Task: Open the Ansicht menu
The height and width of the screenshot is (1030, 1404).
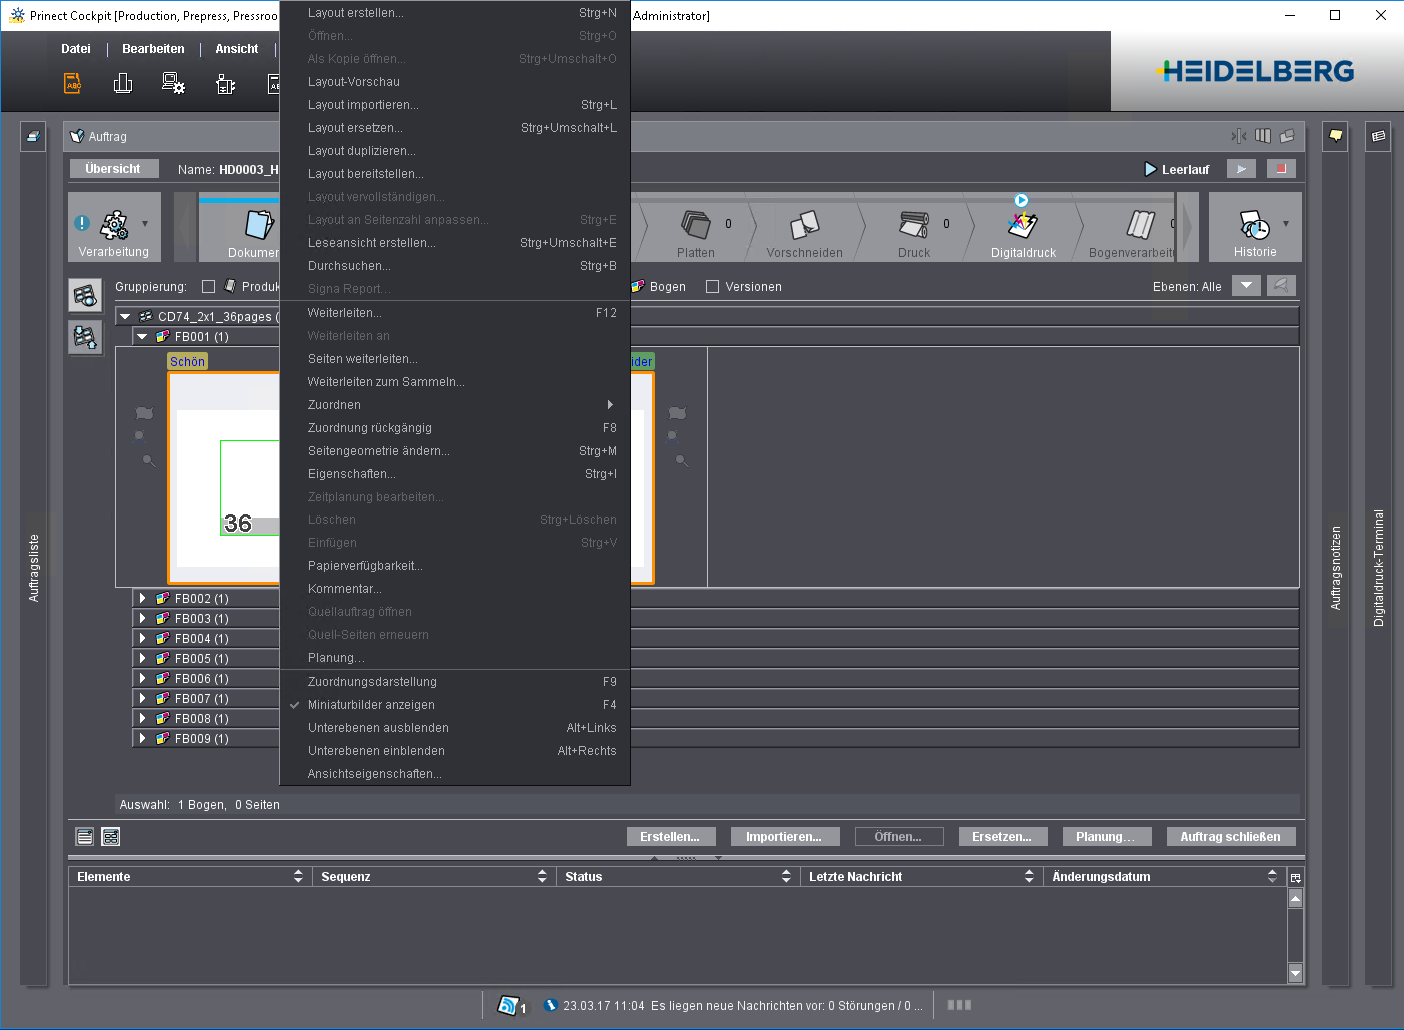Action: pyautogui.click(x=237, y=49)
